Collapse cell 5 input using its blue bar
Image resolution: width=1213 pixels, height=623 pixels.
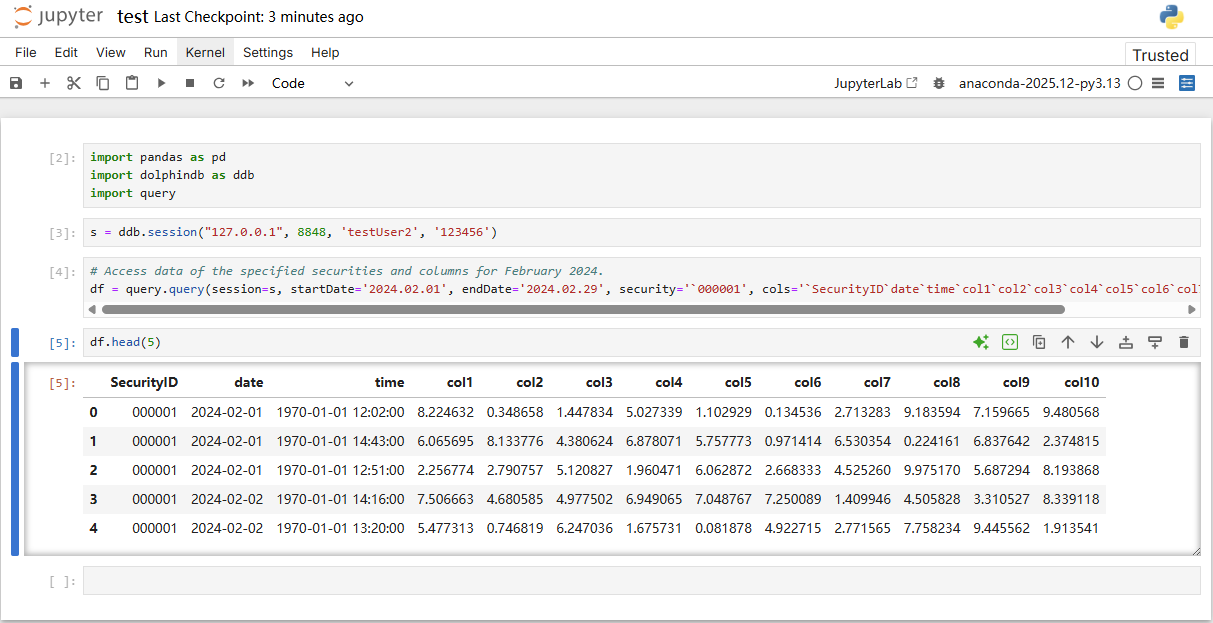pos(15,342)
